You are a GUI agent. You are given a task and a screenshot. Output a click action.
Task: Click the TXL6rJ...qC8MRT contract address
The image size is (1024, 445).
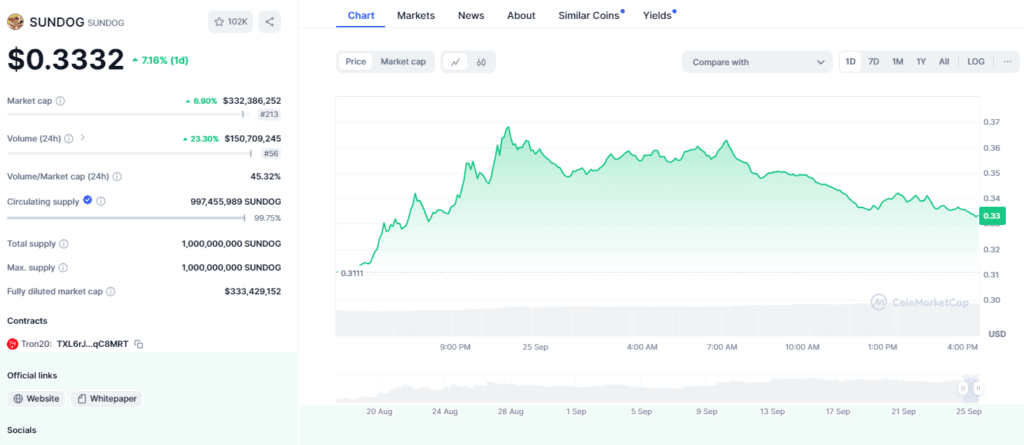93,344
